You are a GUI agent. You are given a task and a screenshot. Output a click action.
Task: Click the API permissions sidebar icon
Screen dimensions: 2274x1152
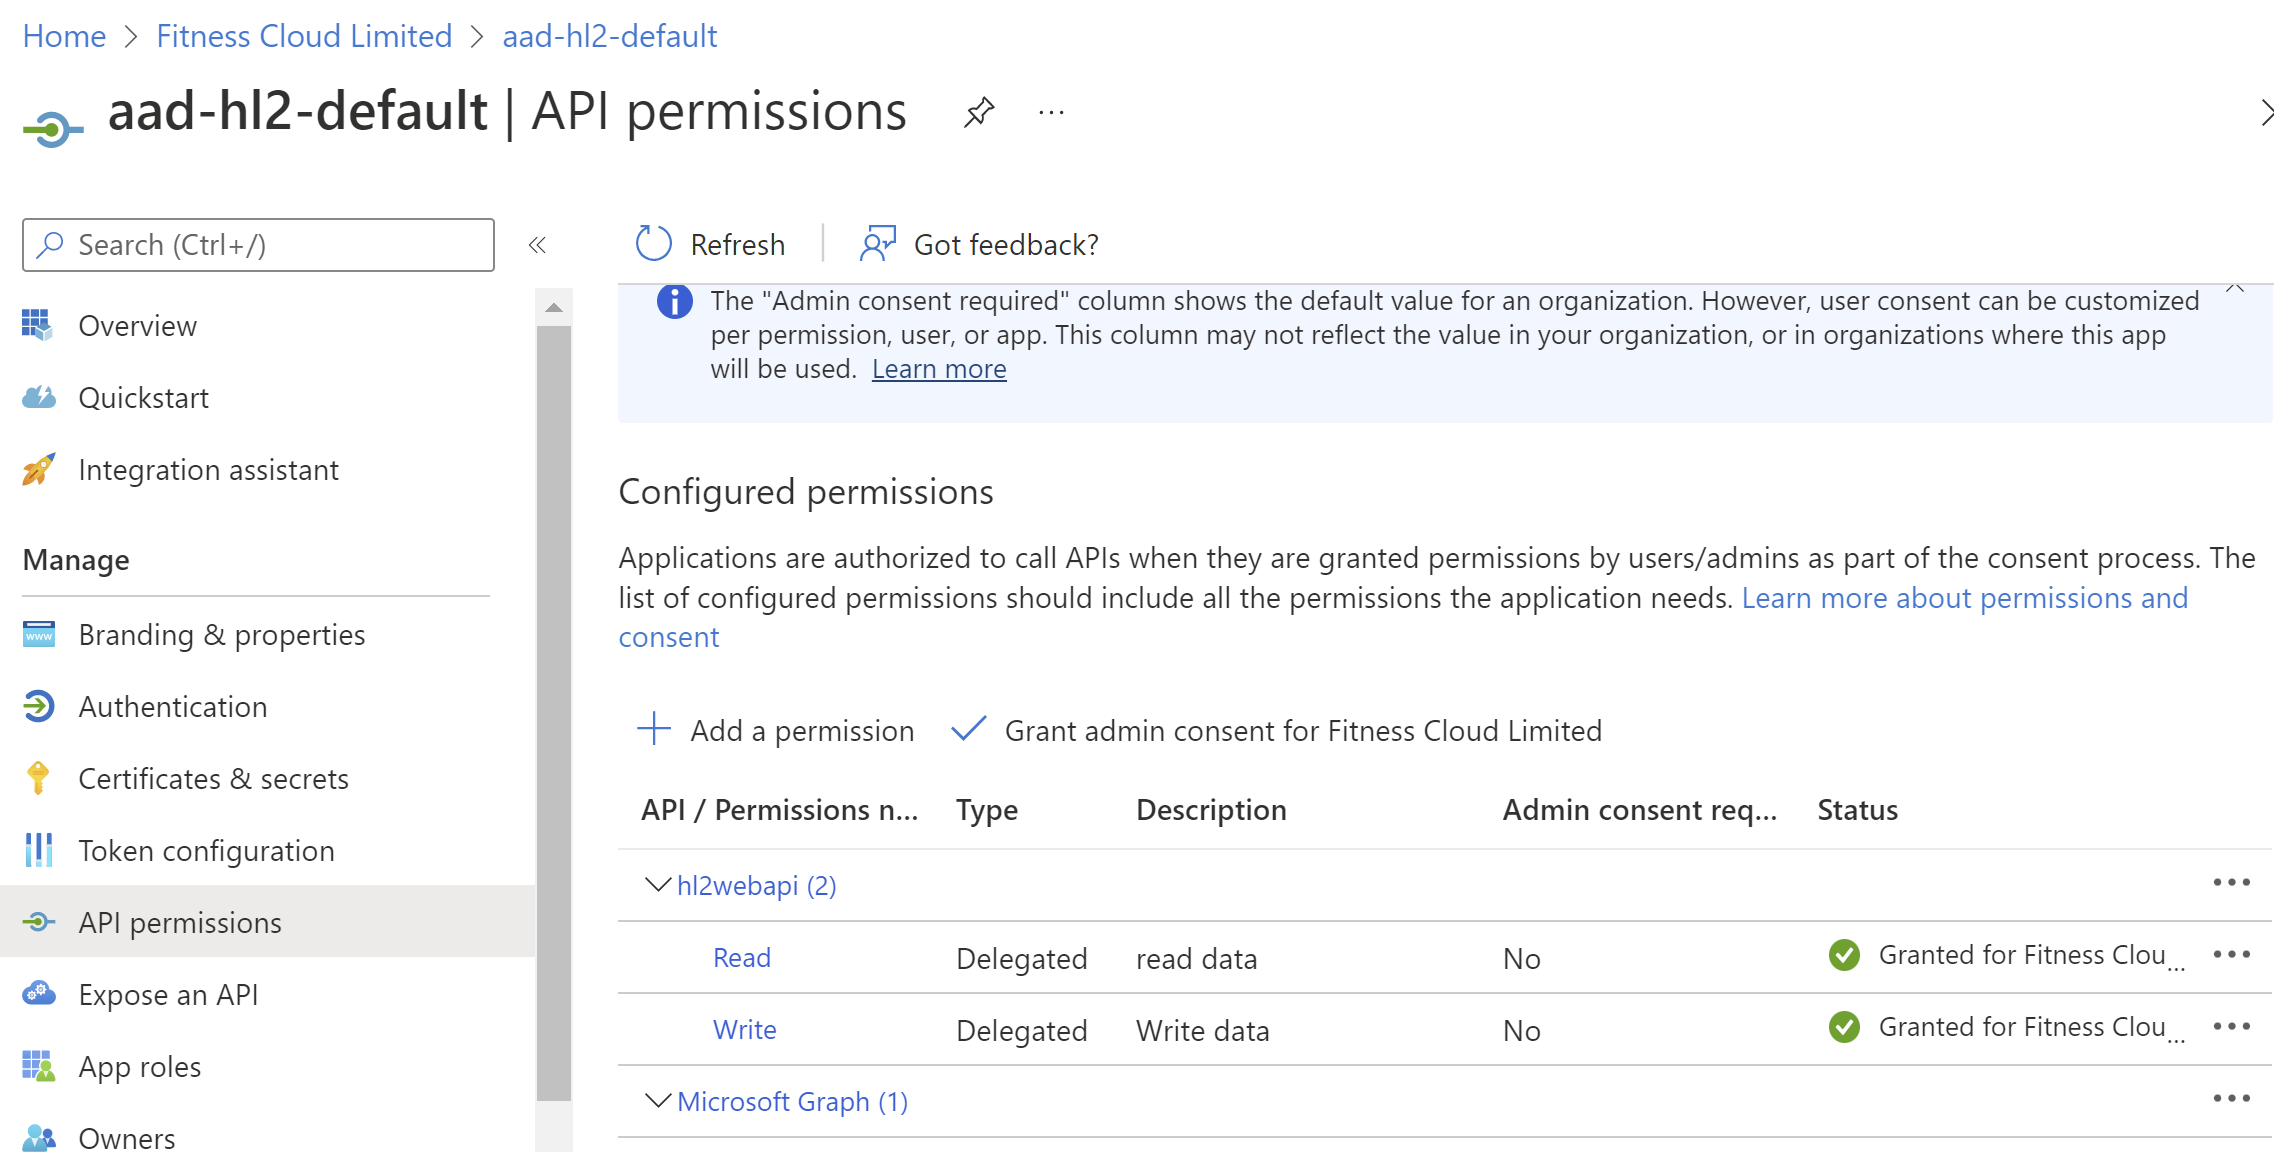pyautogui.click(x=38, y=922)
